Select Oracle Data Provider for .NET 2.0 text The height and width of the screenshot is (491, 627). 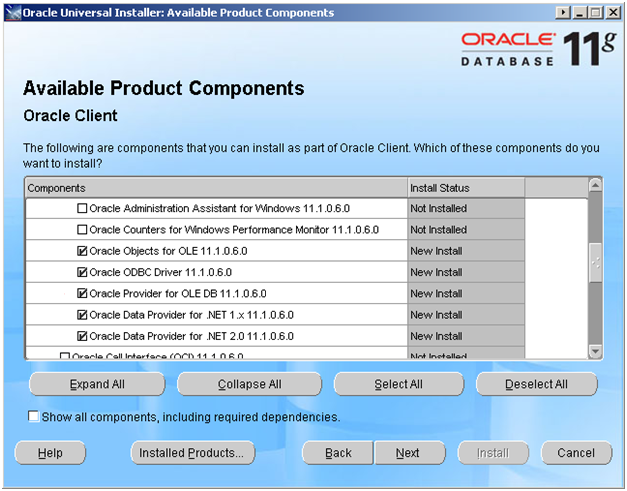[191, 336]
